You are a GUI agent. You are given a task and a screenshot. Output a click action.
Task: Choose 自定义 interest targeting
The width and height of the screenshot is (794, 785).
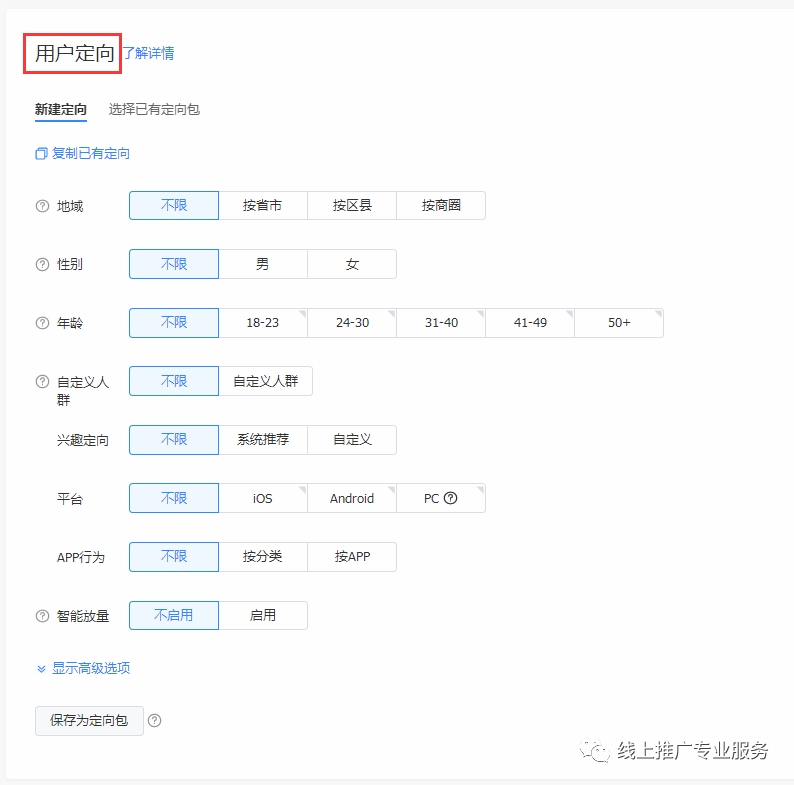(x=352, y=440)
